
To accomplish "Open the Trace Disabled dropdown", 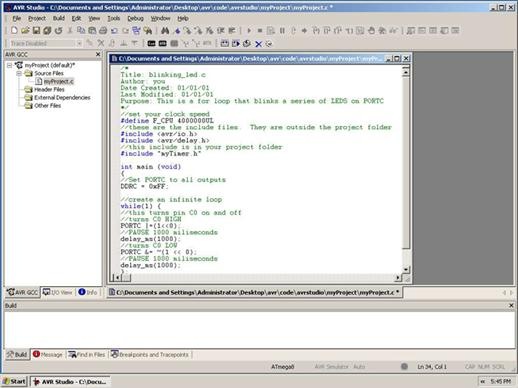I will click(79, 43).
